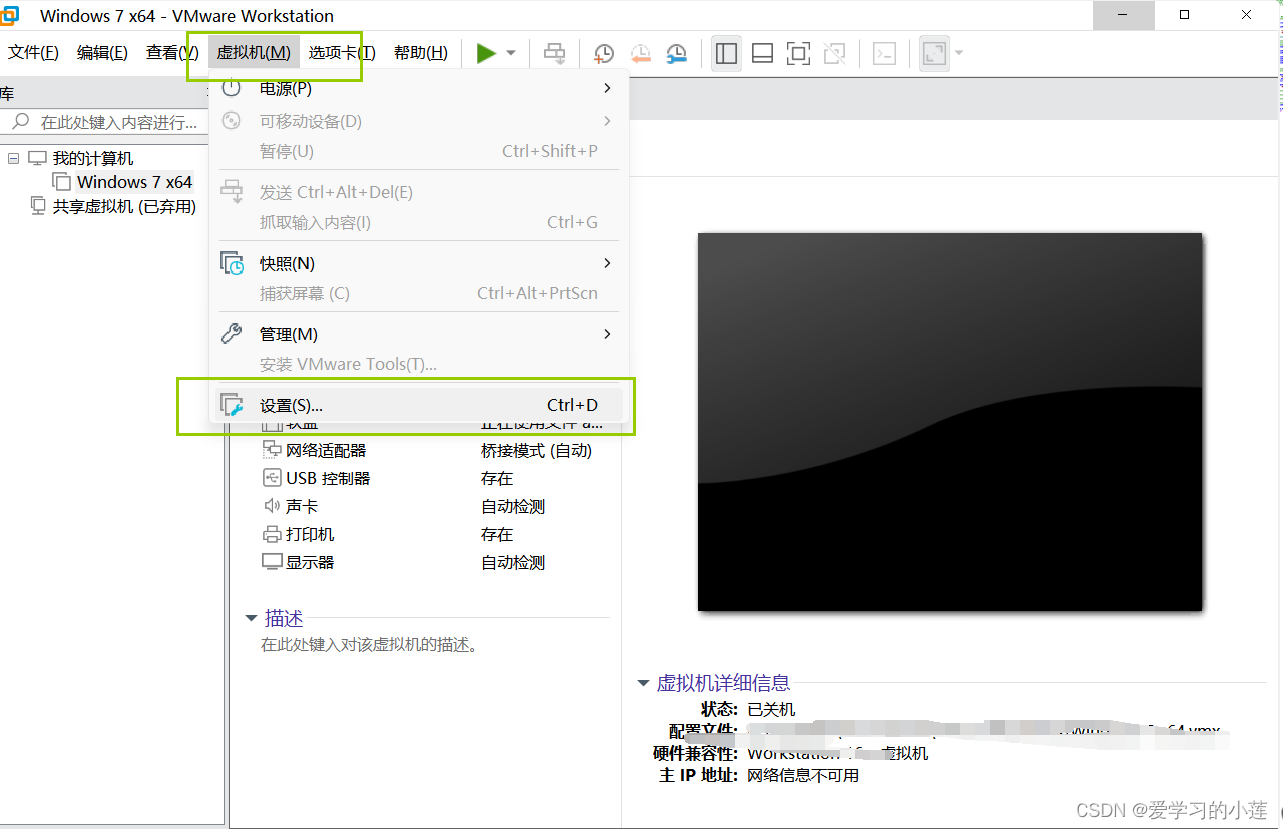Click the USB controller icon
The image size is (1283, 829).
(272, 478)
